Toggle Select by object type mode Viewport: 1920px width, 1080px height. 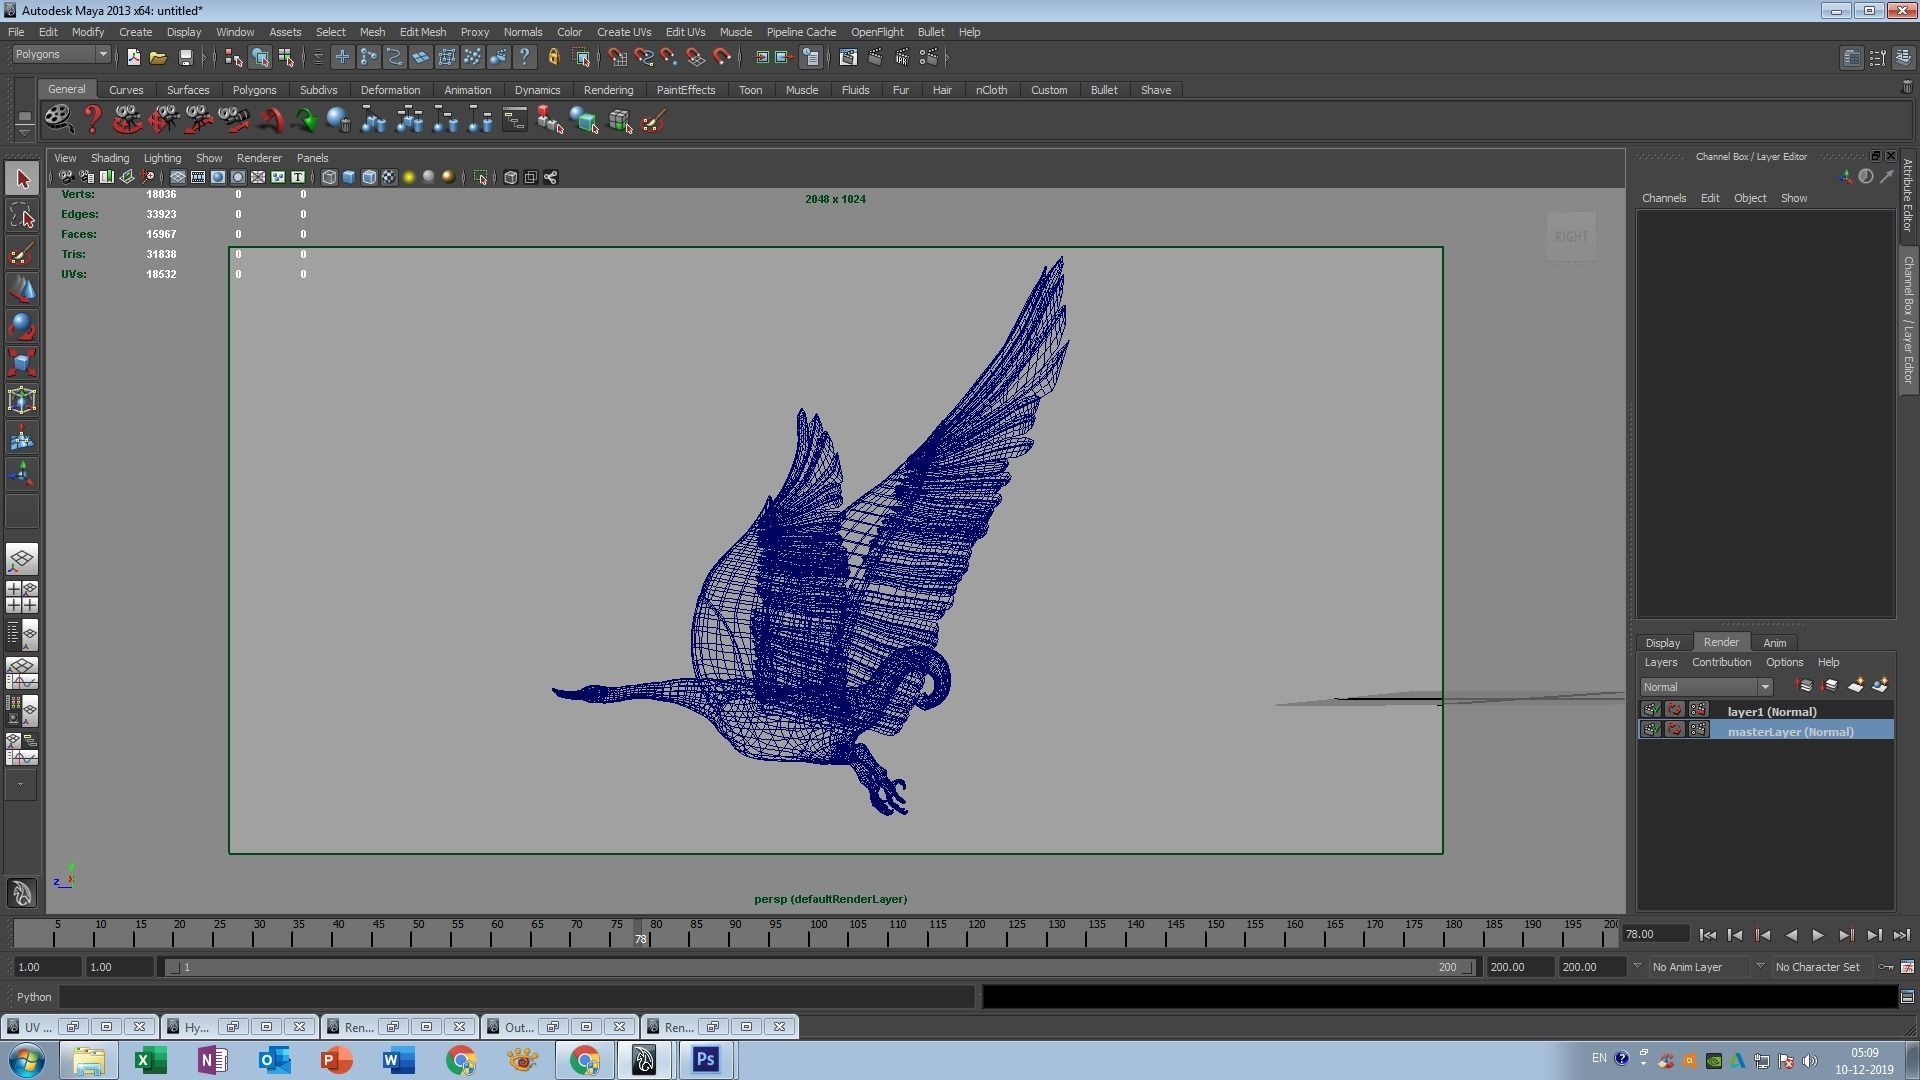(x=260, y=57)
